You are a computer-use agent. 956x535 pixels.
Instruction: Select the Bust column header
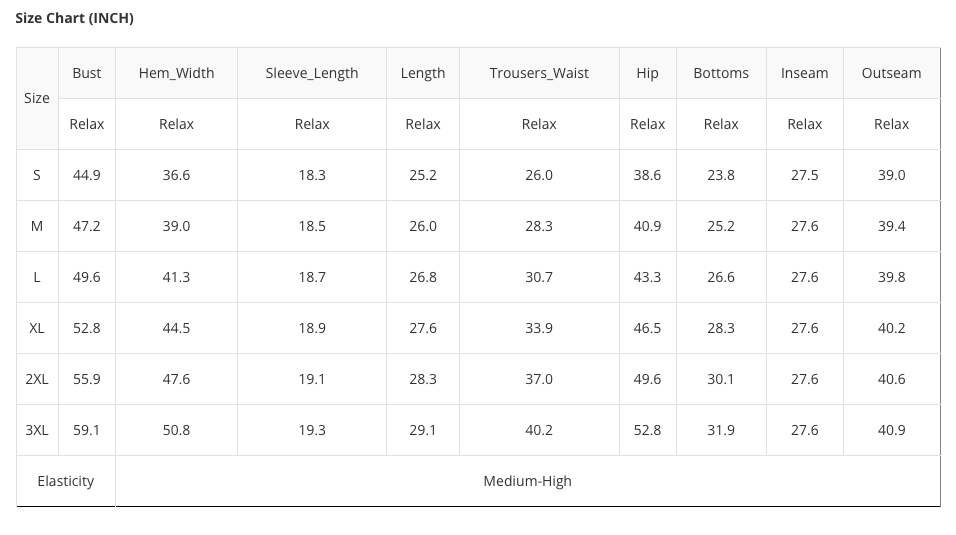tap(87, 73)
